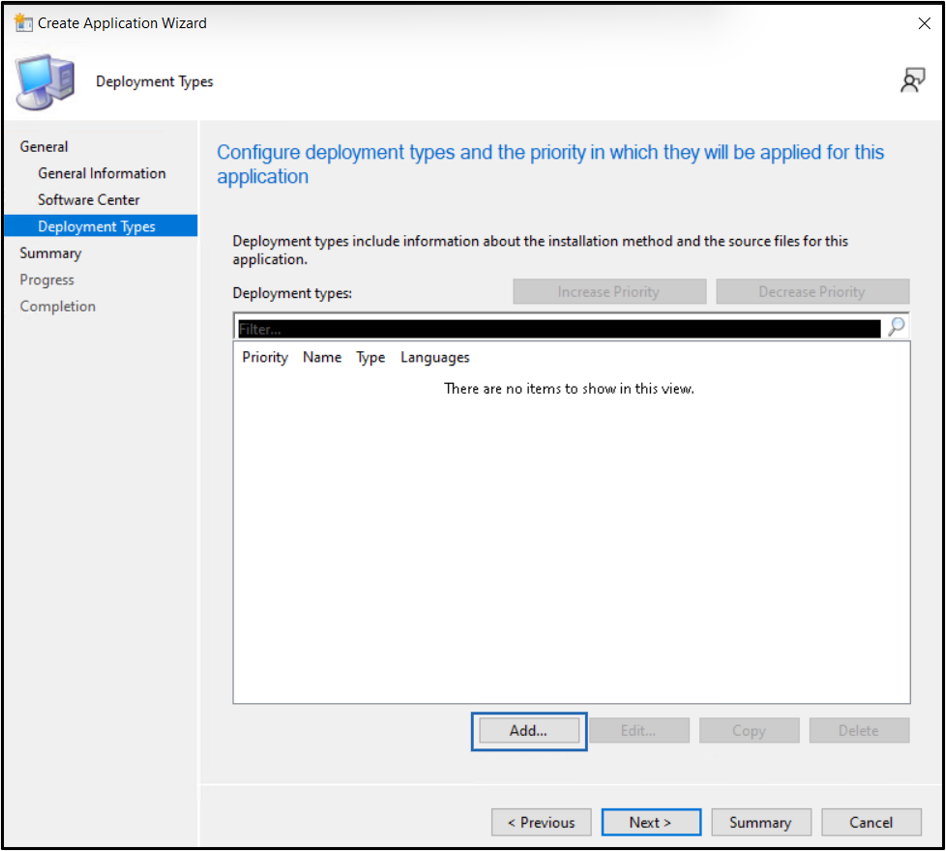This screenshot has height=851, width=946.
Task: Go back with the Previous button
Action: 541,823
